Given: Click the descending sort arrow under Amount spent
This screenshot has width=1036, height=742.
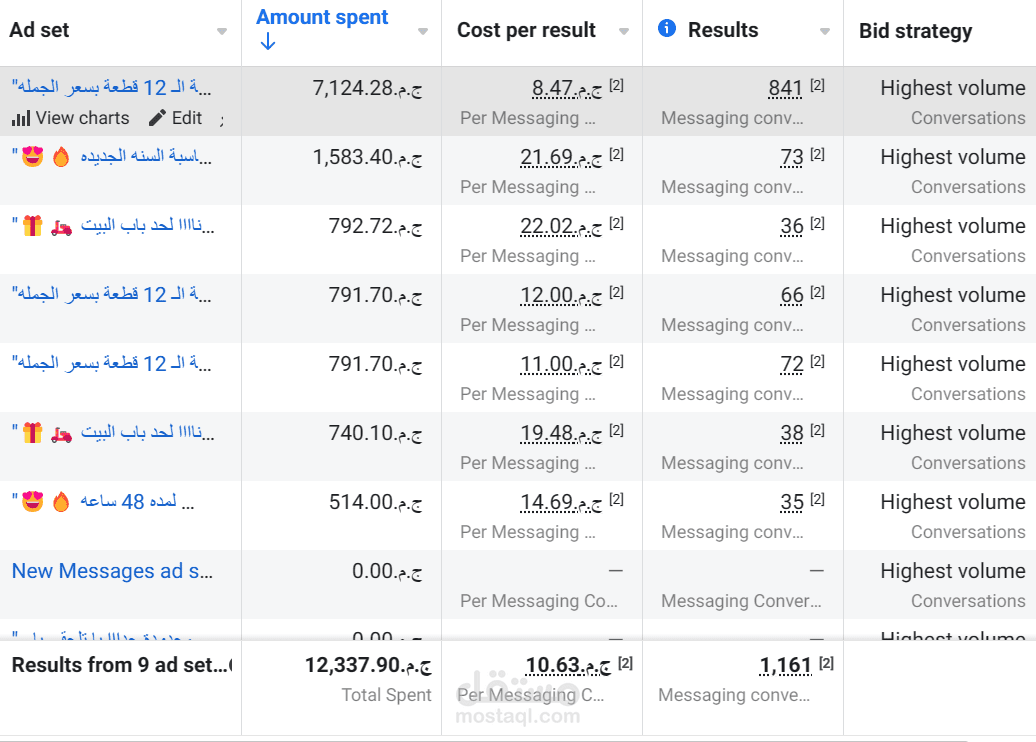Looking at the screenshot, I should pos(267,42).
